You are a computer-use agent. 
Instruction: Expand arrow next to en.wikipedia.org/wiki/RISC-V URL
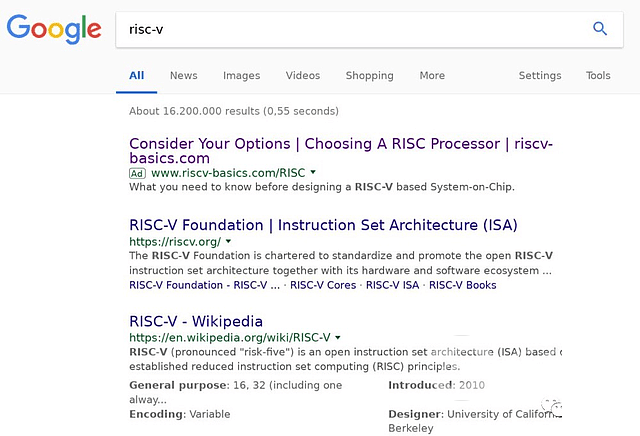(338, 337)
